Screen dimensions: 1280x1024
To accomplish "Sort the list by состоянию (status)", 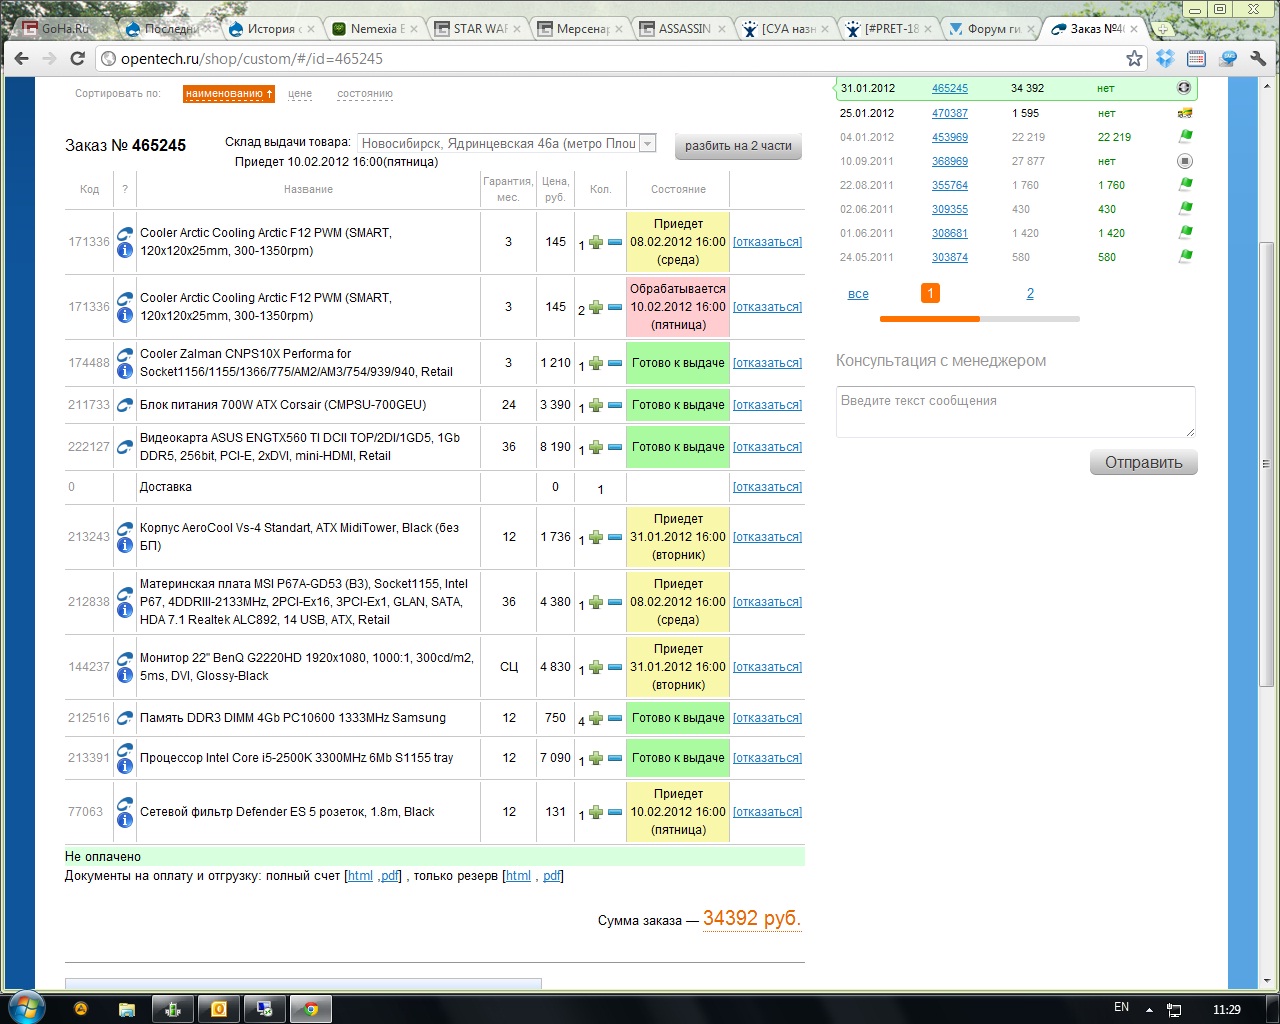I will pos(364,94).
